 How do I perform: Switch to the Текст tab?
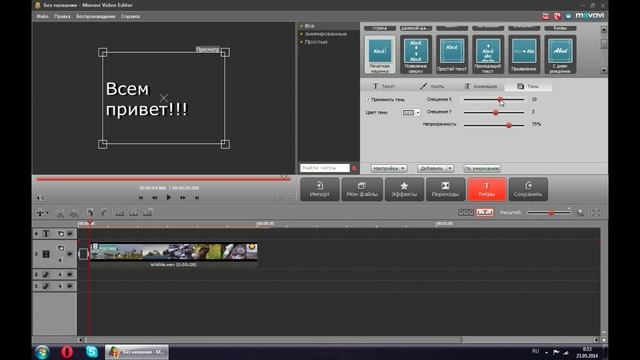coord(384,86)
